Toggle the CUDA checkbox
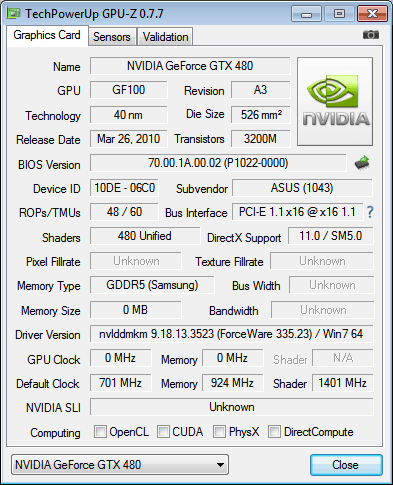Image resolution: width=393 pixels, height=485 pixels. pos(163,431)
